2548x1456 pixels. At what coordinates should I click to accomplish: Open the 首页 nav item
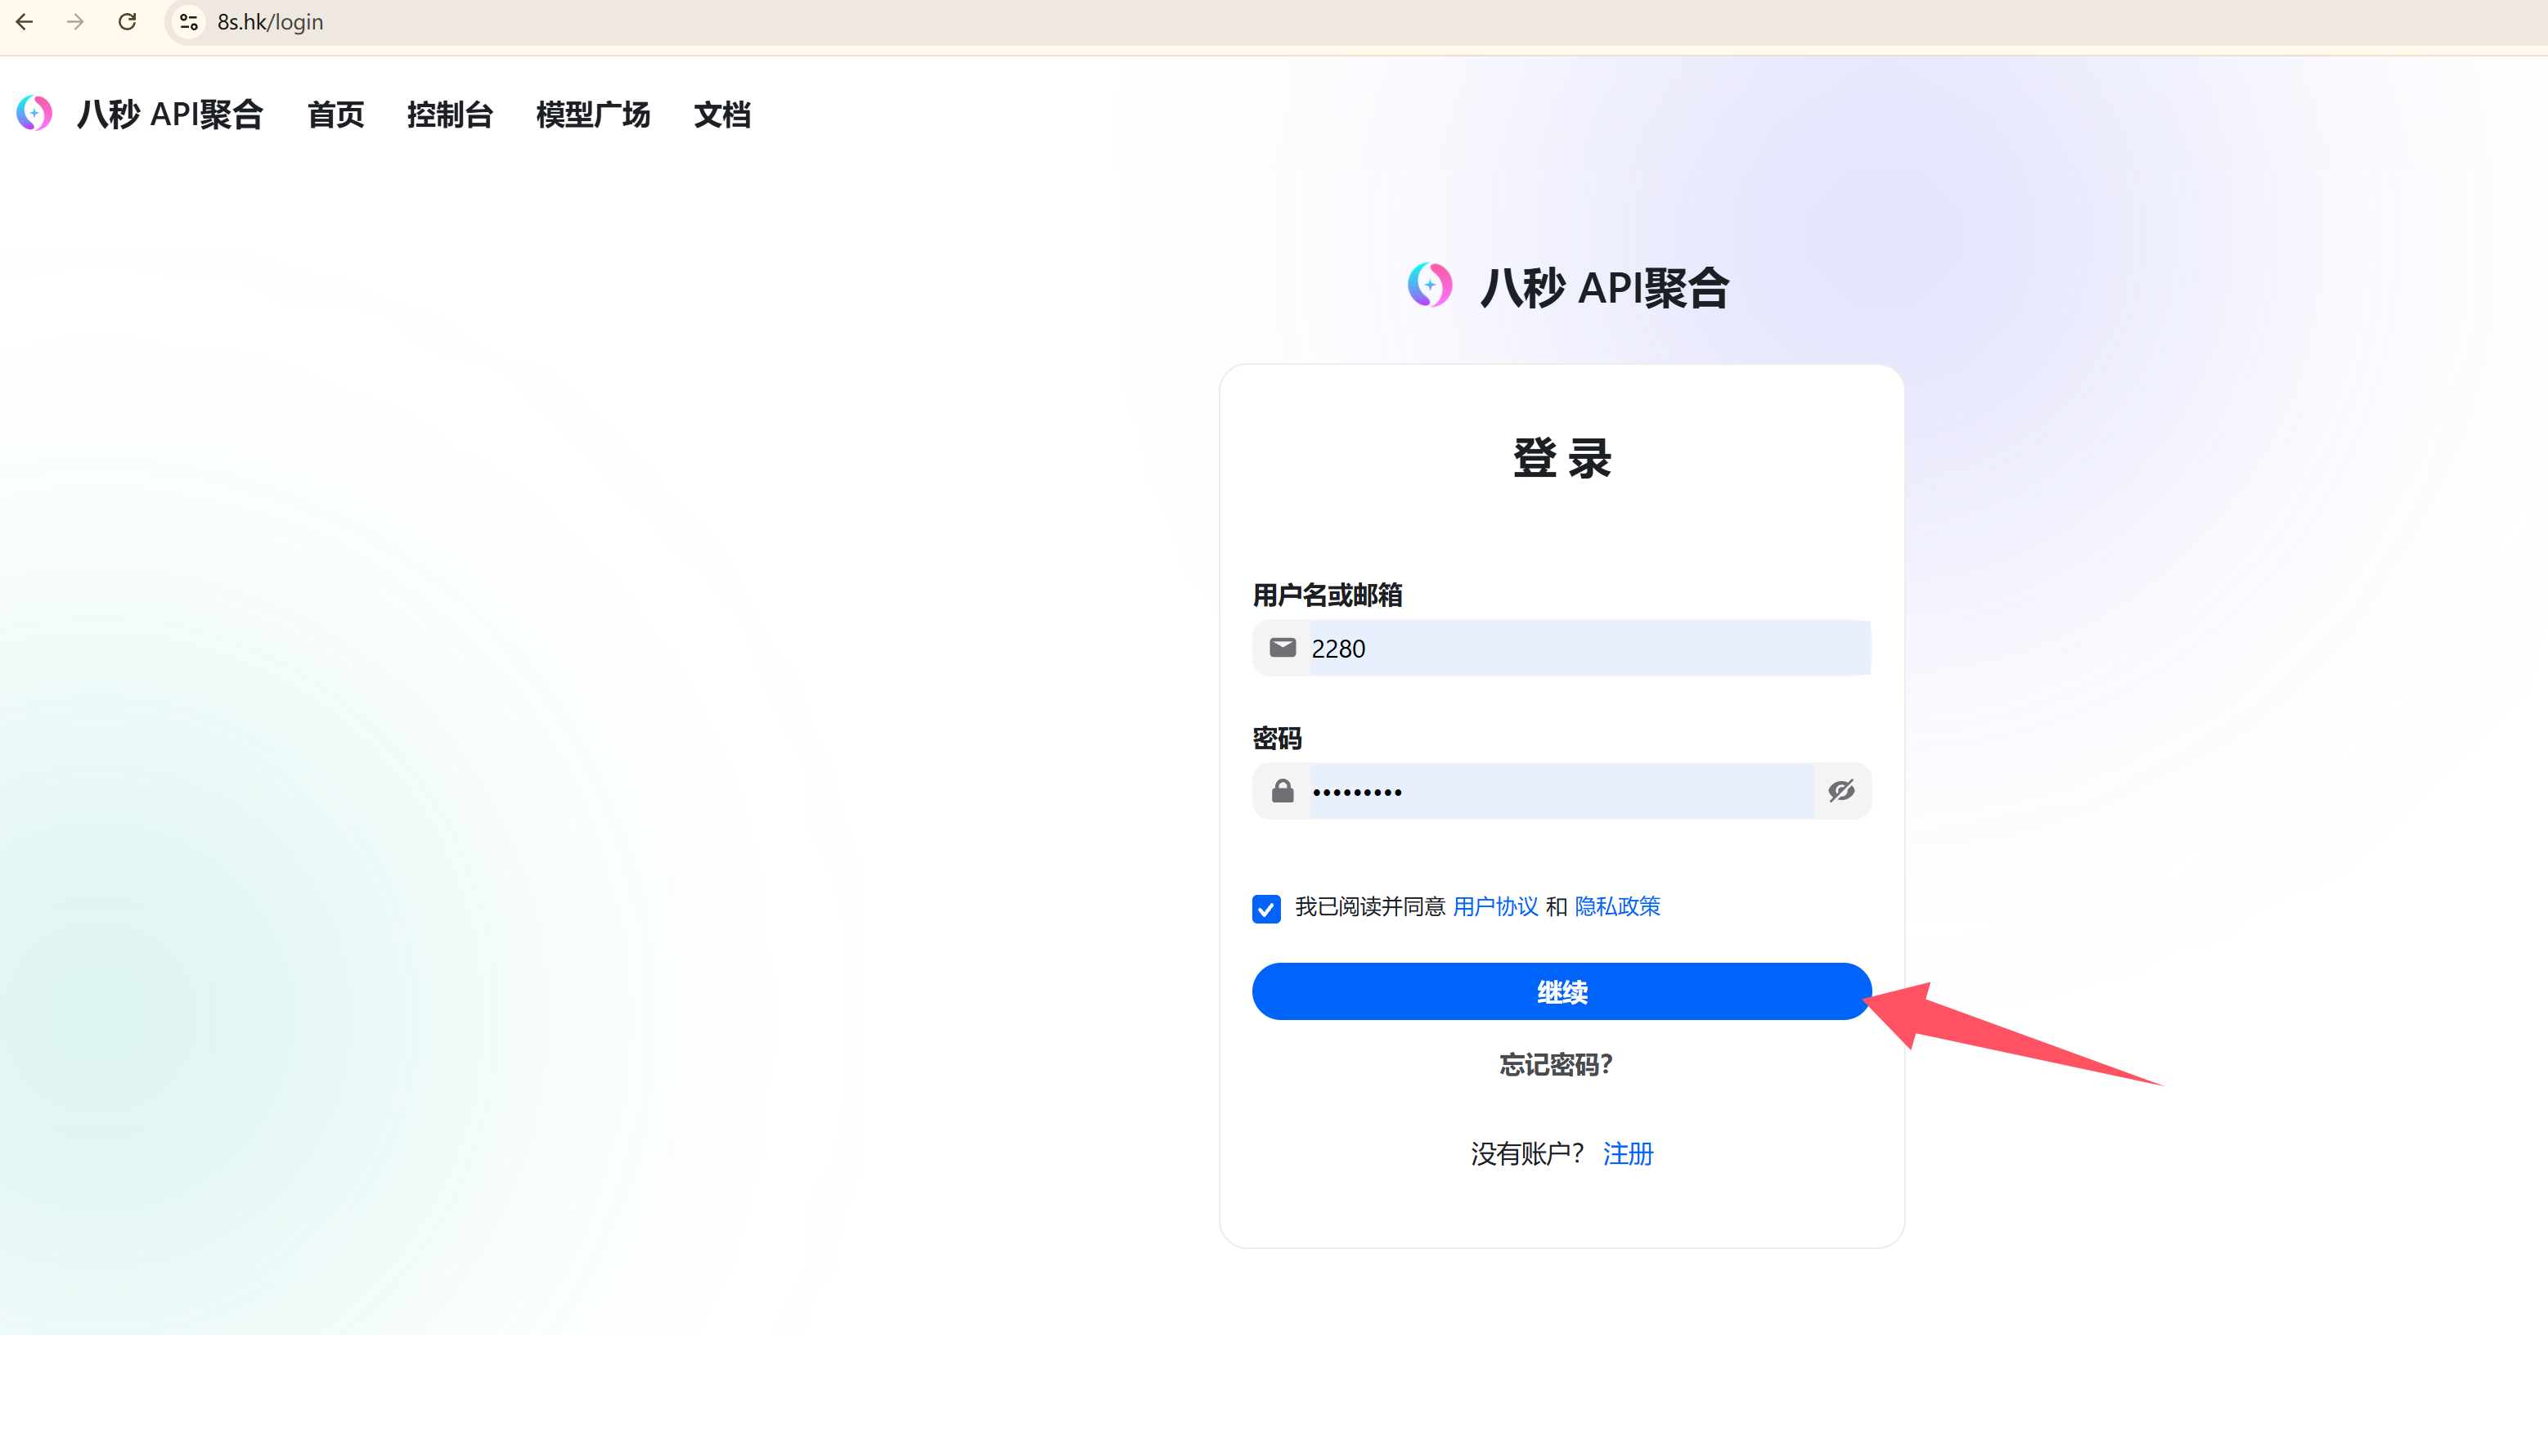(336, 115)
